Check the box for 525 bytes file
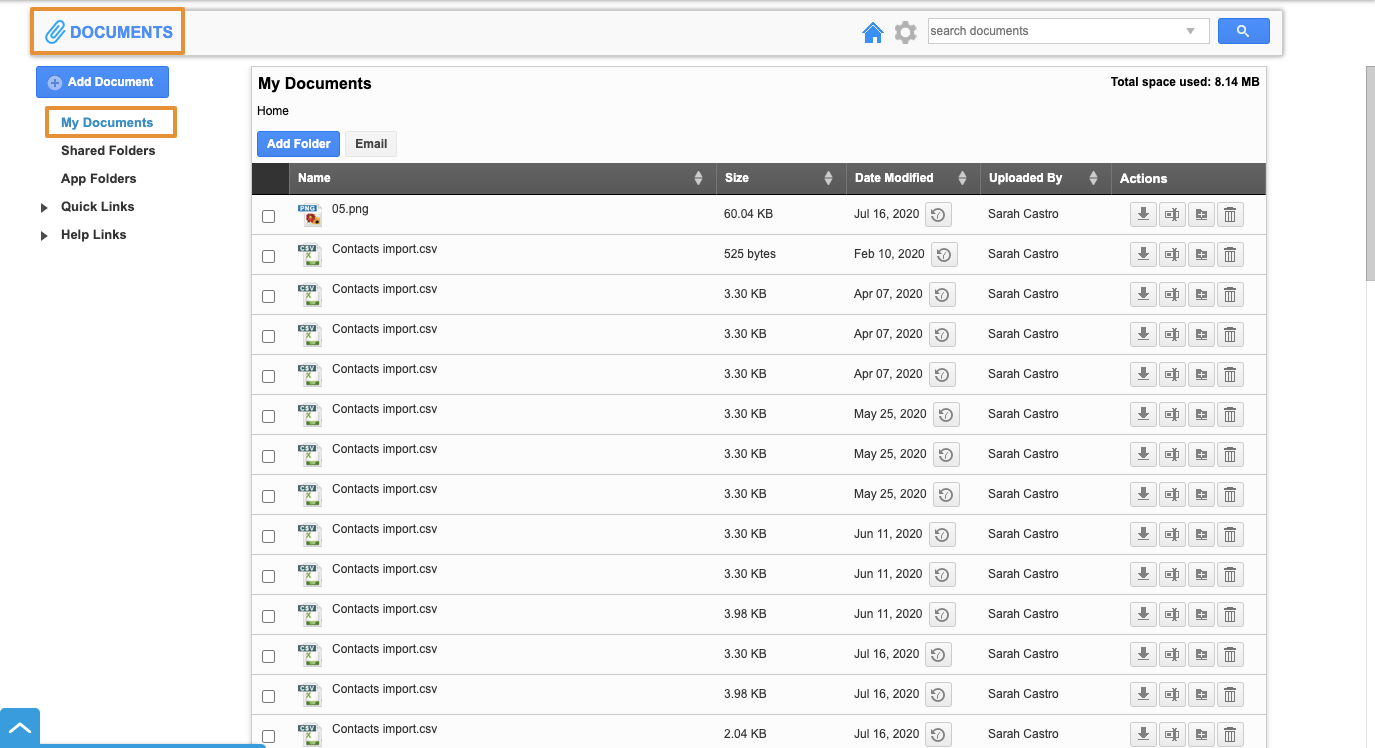Screen dimensions: 1375x748 [268, 256]
